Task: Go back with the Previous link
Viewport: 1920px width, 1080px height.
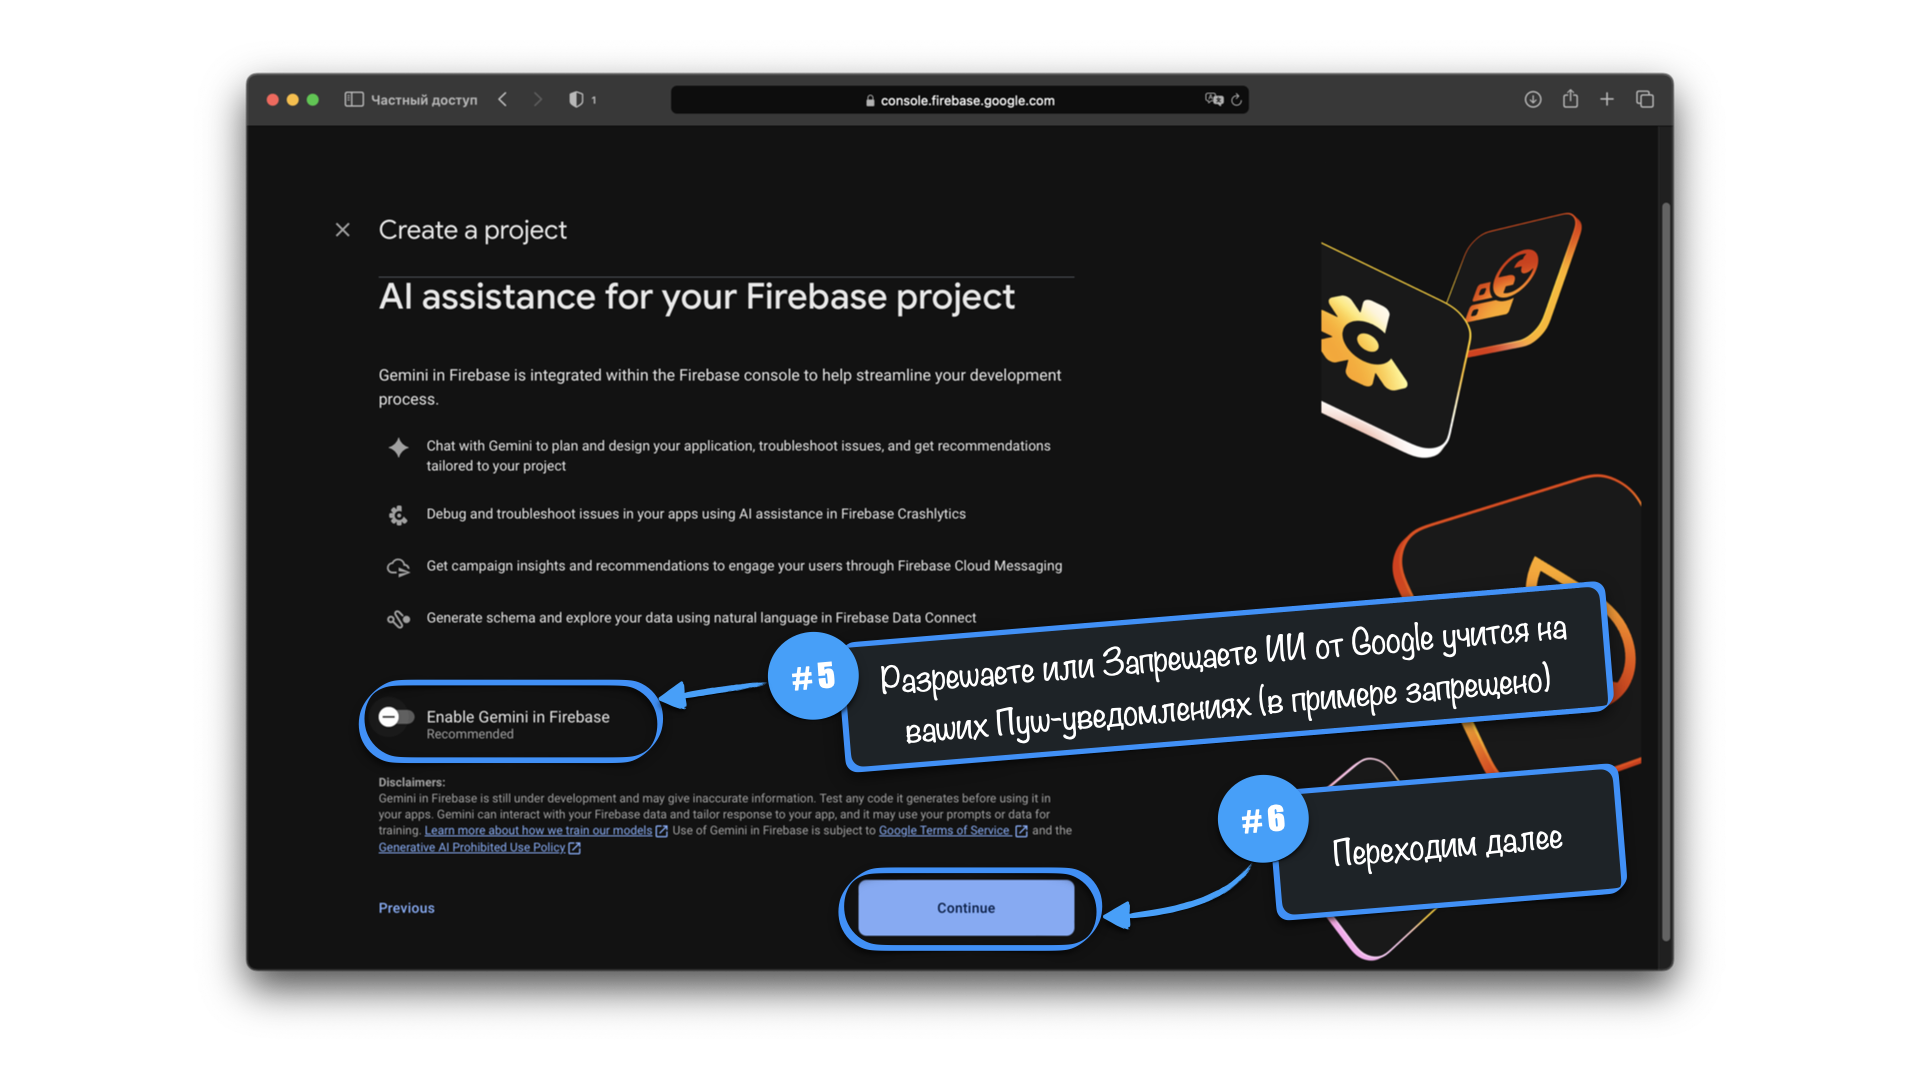Action: [406, 908]
